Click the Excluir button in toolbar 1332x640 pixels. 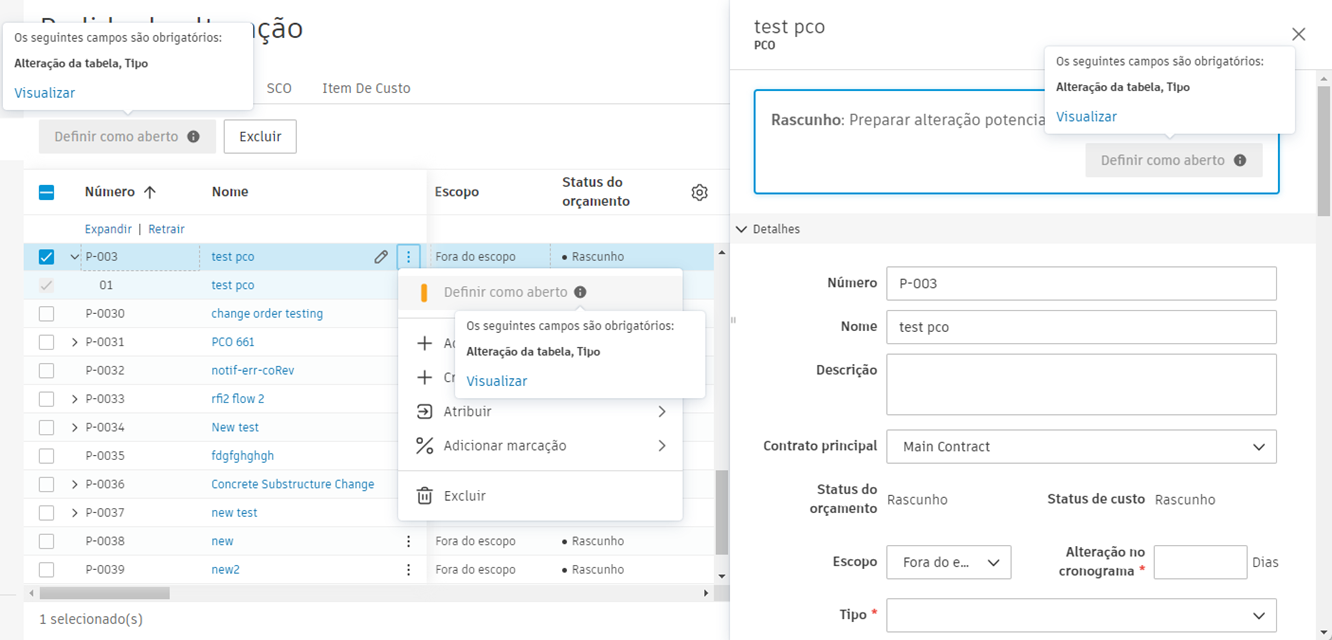coord(260,137)
